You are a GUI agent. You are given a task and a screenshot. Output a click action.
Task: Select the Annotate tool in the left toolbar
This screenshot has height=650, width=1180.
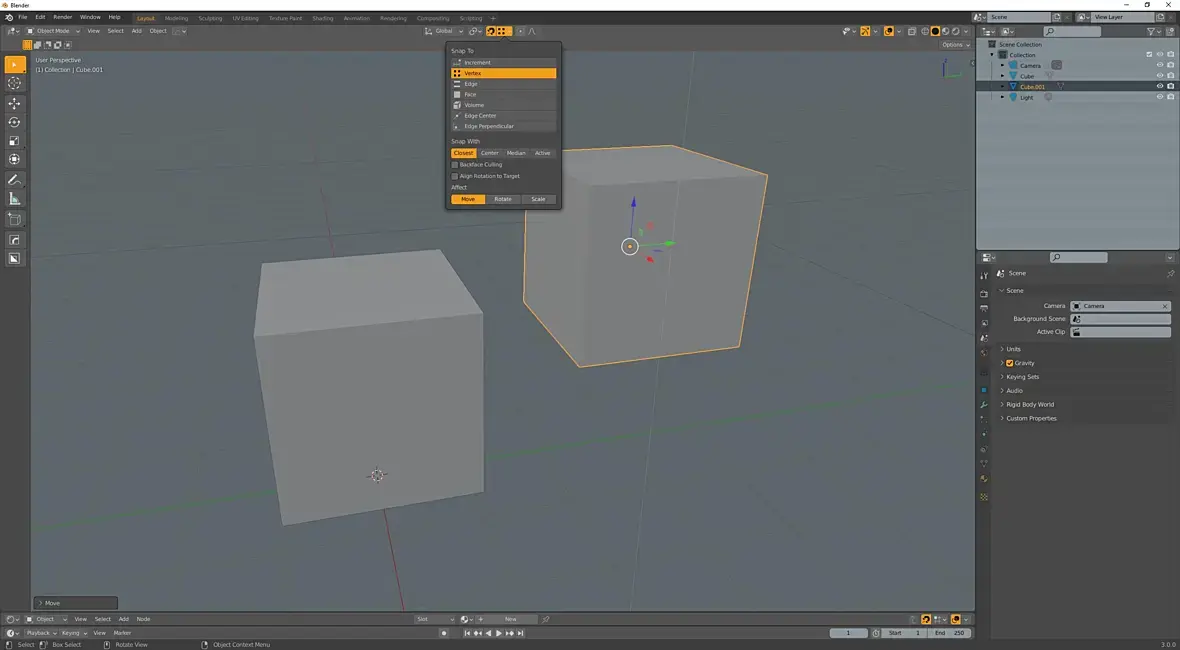14,180
